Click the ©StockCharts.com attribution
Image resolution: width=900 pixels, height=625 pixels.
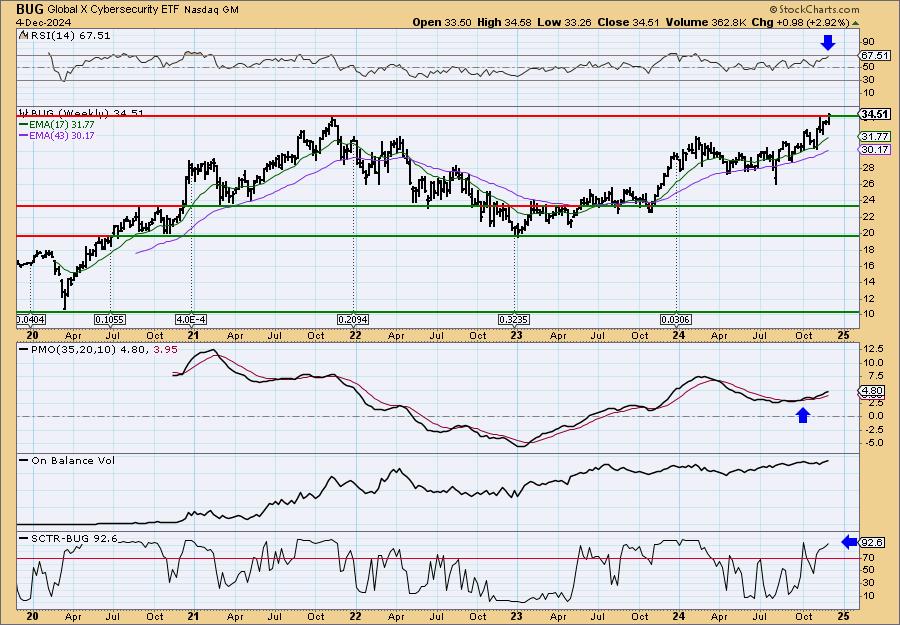click(x=814, y=9)
